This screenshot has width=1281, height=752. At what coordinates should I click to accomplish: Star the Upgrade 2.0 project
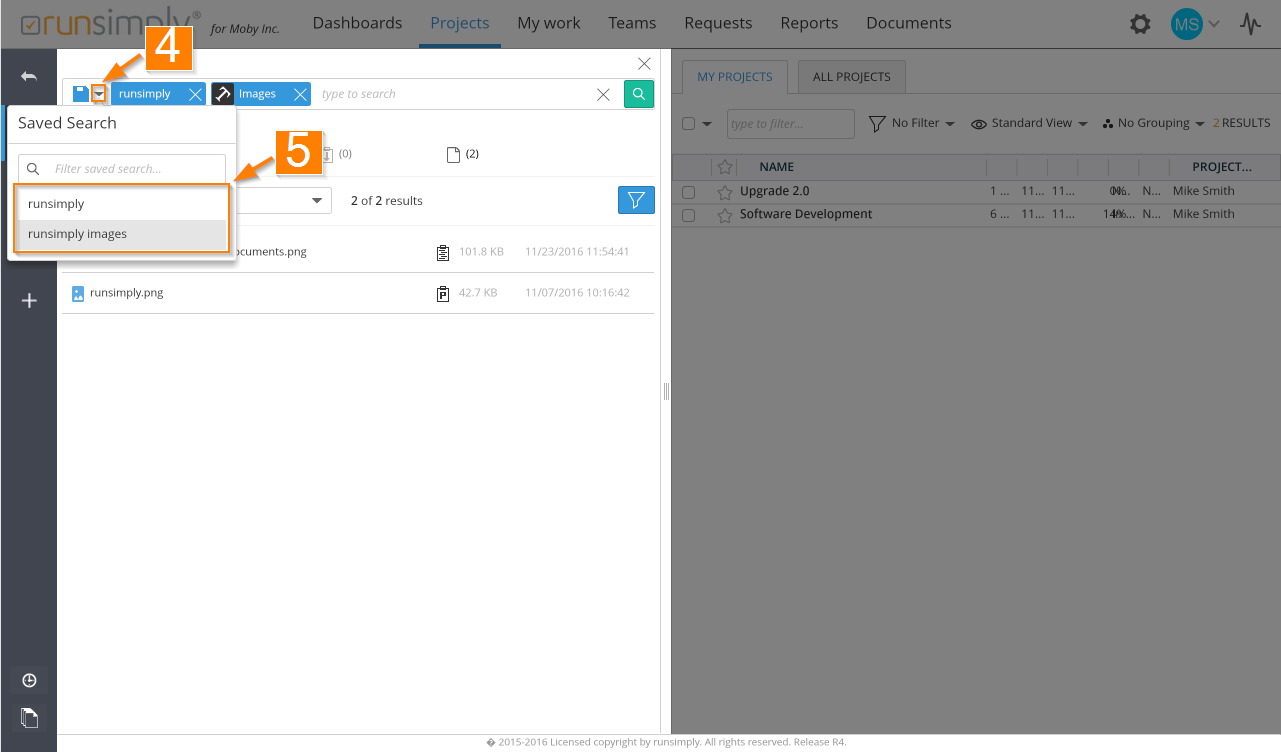[x=725, y=192]
